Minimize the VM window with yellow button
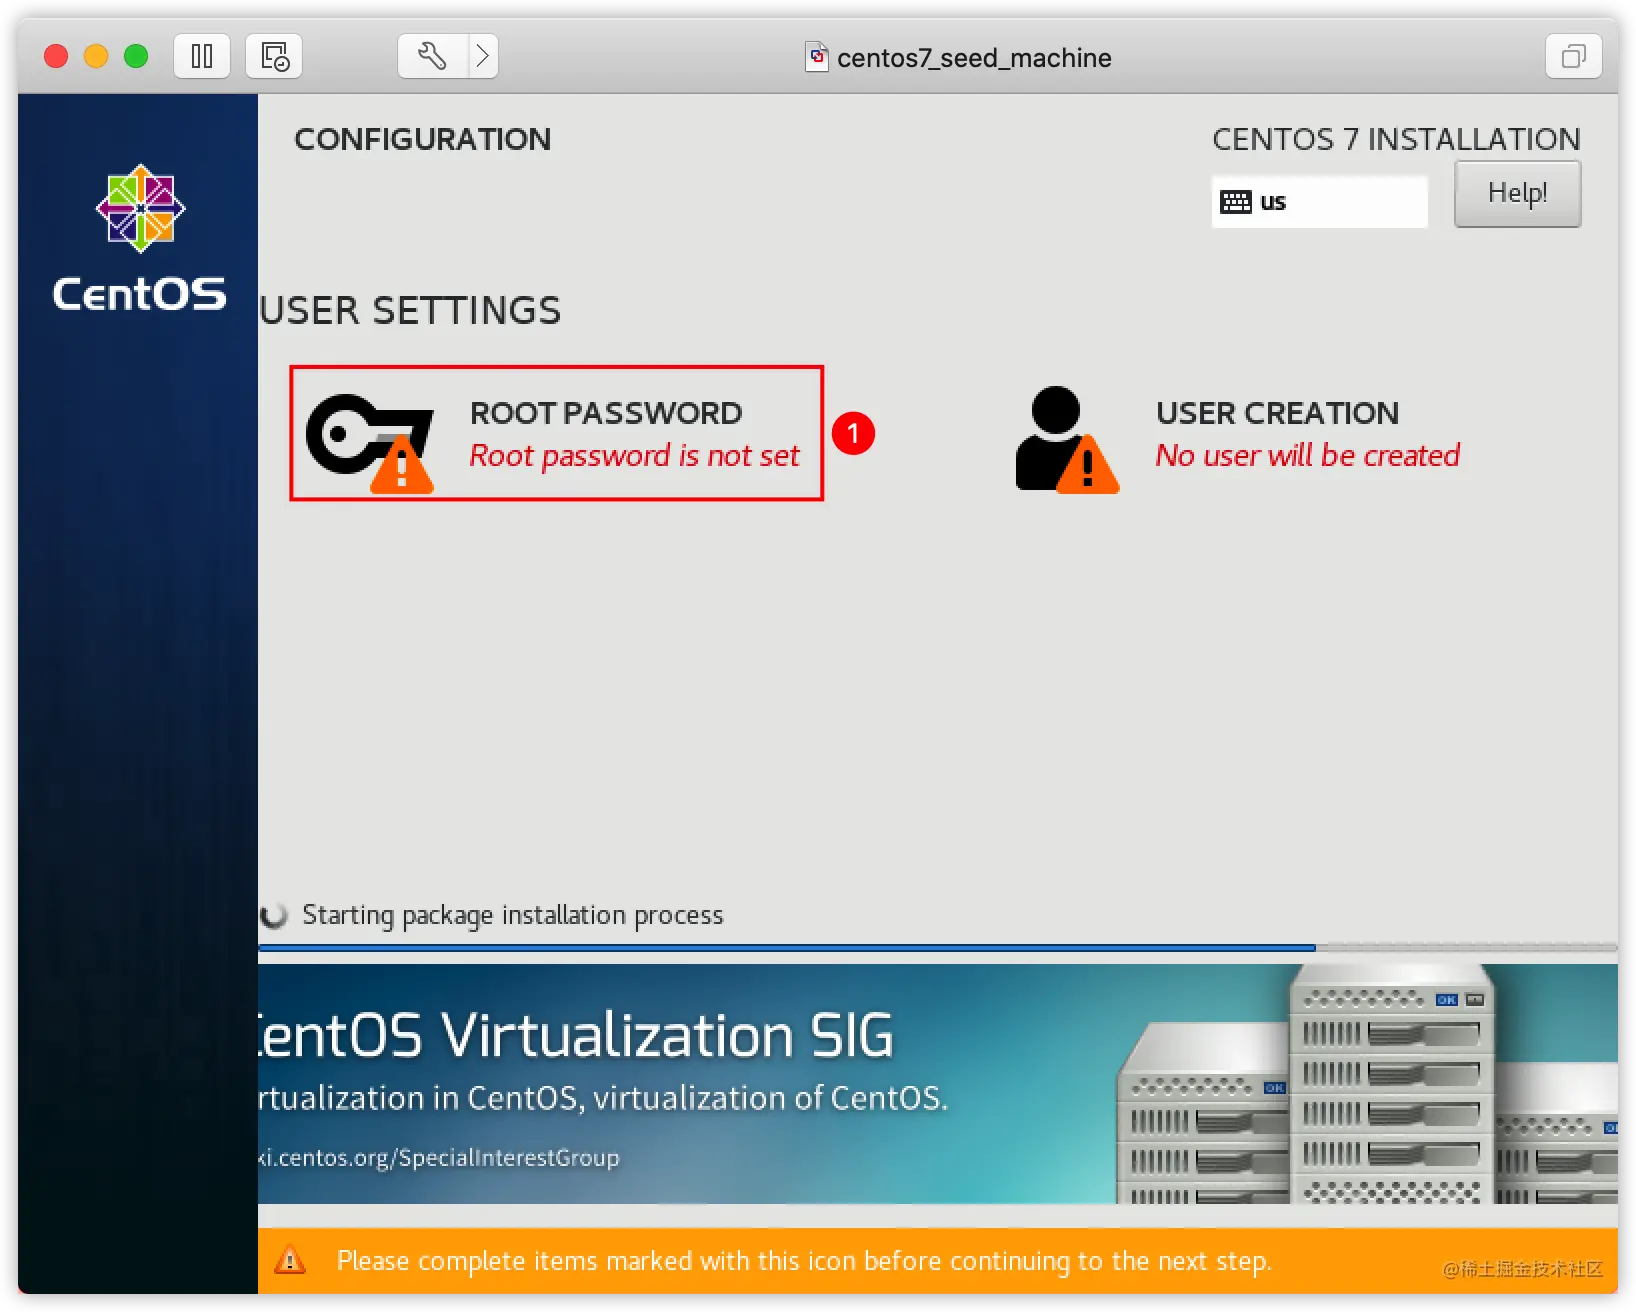Image resolution: width=1636 pixels, height=1312 pixels. click(x=96, y=56)
